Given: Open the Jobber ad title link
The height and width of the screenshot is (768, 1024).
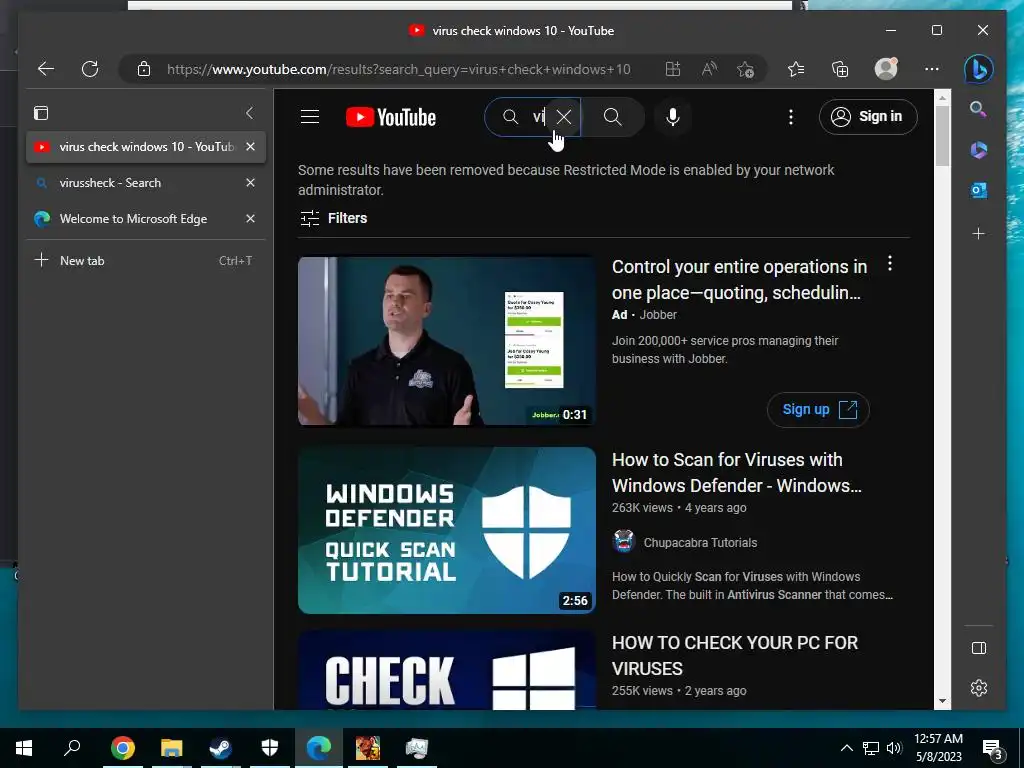Looking at the screenshot, I should (739, 280).
